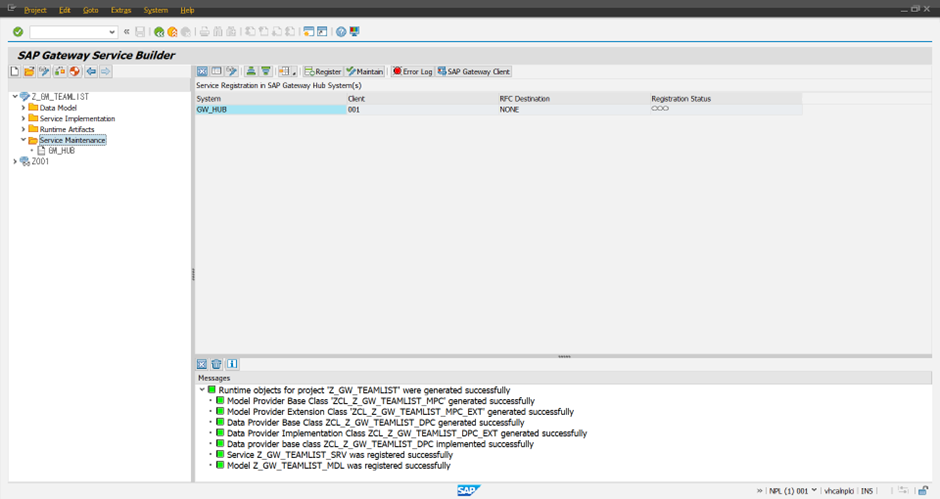Collapse the Service Maintenance folder

pos(23,140)
